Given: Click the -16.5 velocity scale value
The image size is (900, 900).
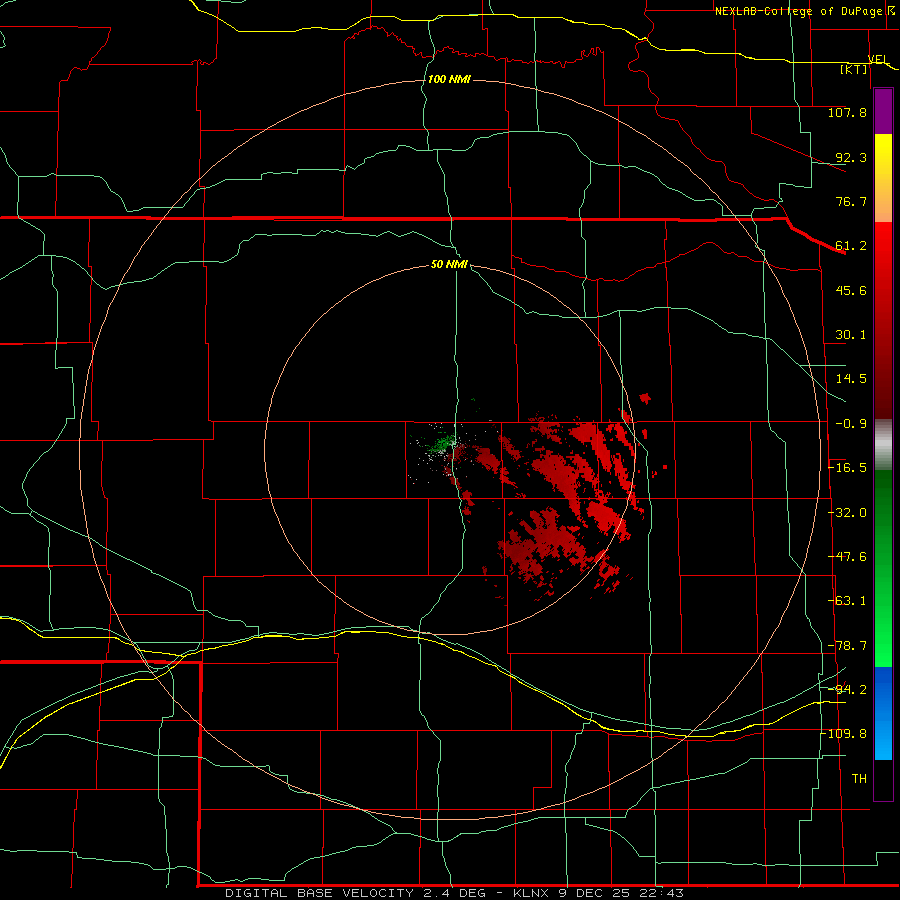Looking at the screenshot, I should pos(847,468).
